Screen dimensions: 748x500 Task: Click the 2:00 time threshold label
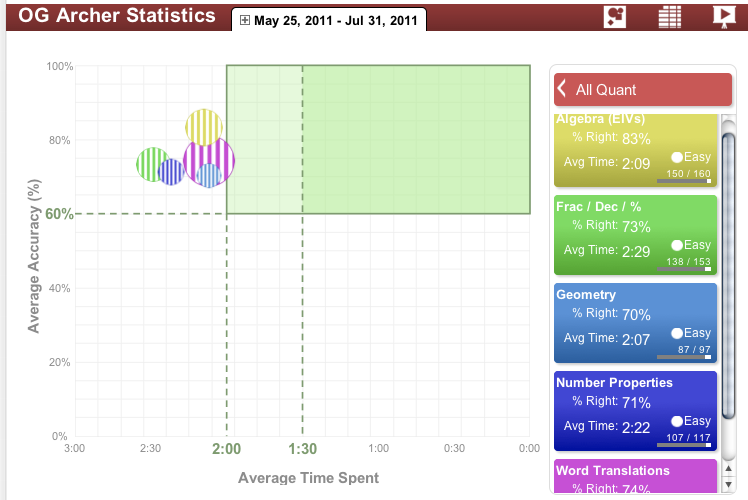227,448
